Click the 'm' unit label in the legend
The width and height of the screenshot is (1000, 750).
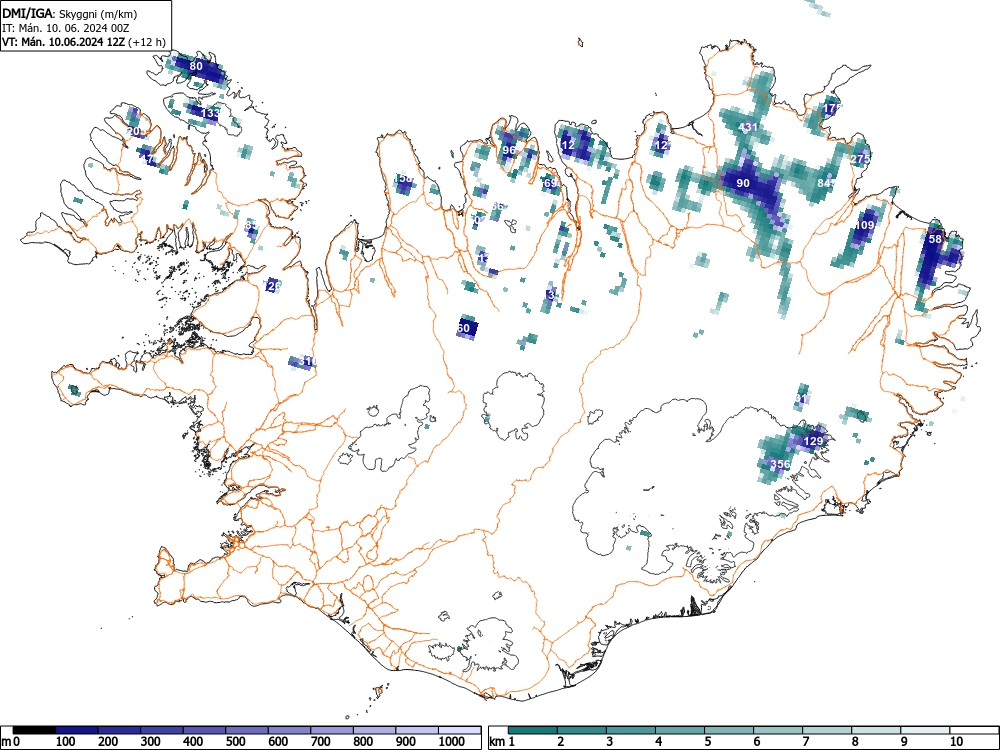[x=6, y=742]
